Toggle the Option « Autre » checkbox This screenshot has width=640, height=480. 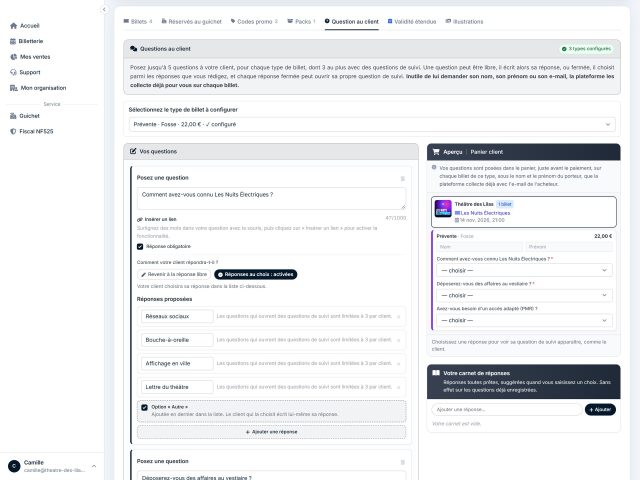[x=144, y=407]
